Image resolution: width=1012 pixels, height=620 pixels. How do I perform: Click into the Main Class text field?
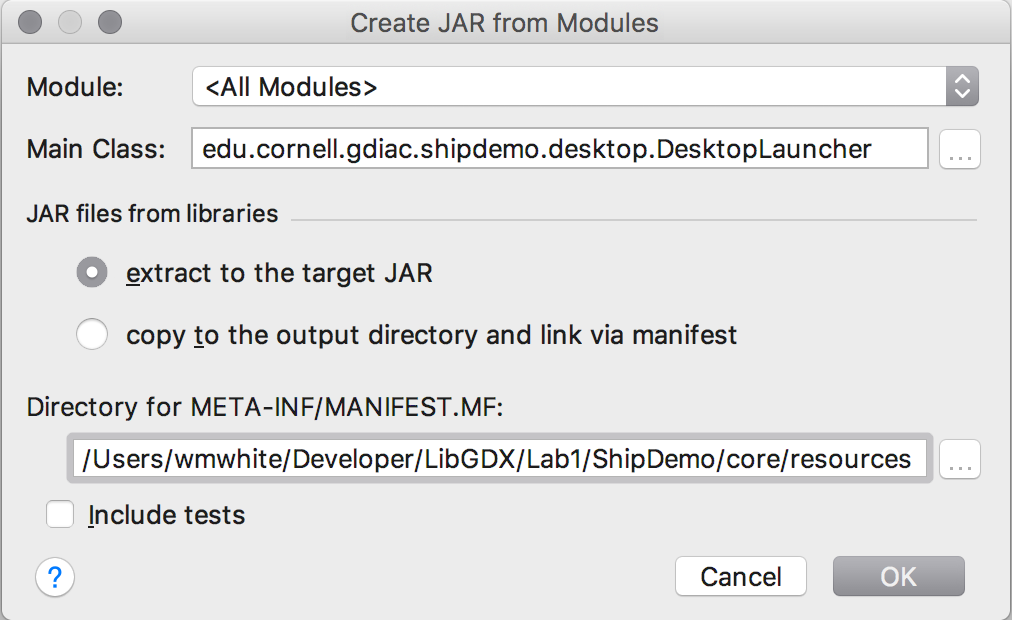pos(559,150)
